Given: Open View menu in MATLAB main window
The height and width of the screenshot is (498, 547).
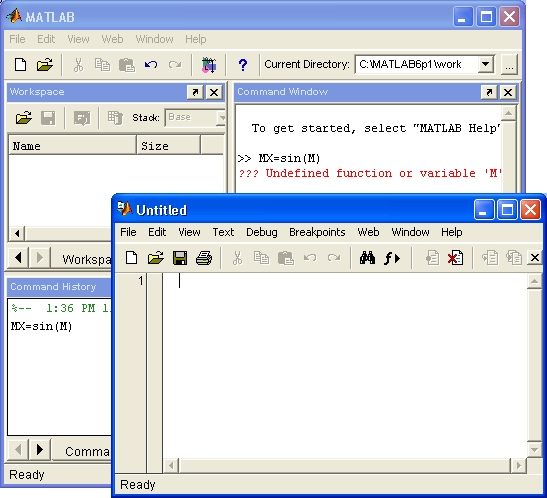Looking at the screenshot, I should point(78,39).
